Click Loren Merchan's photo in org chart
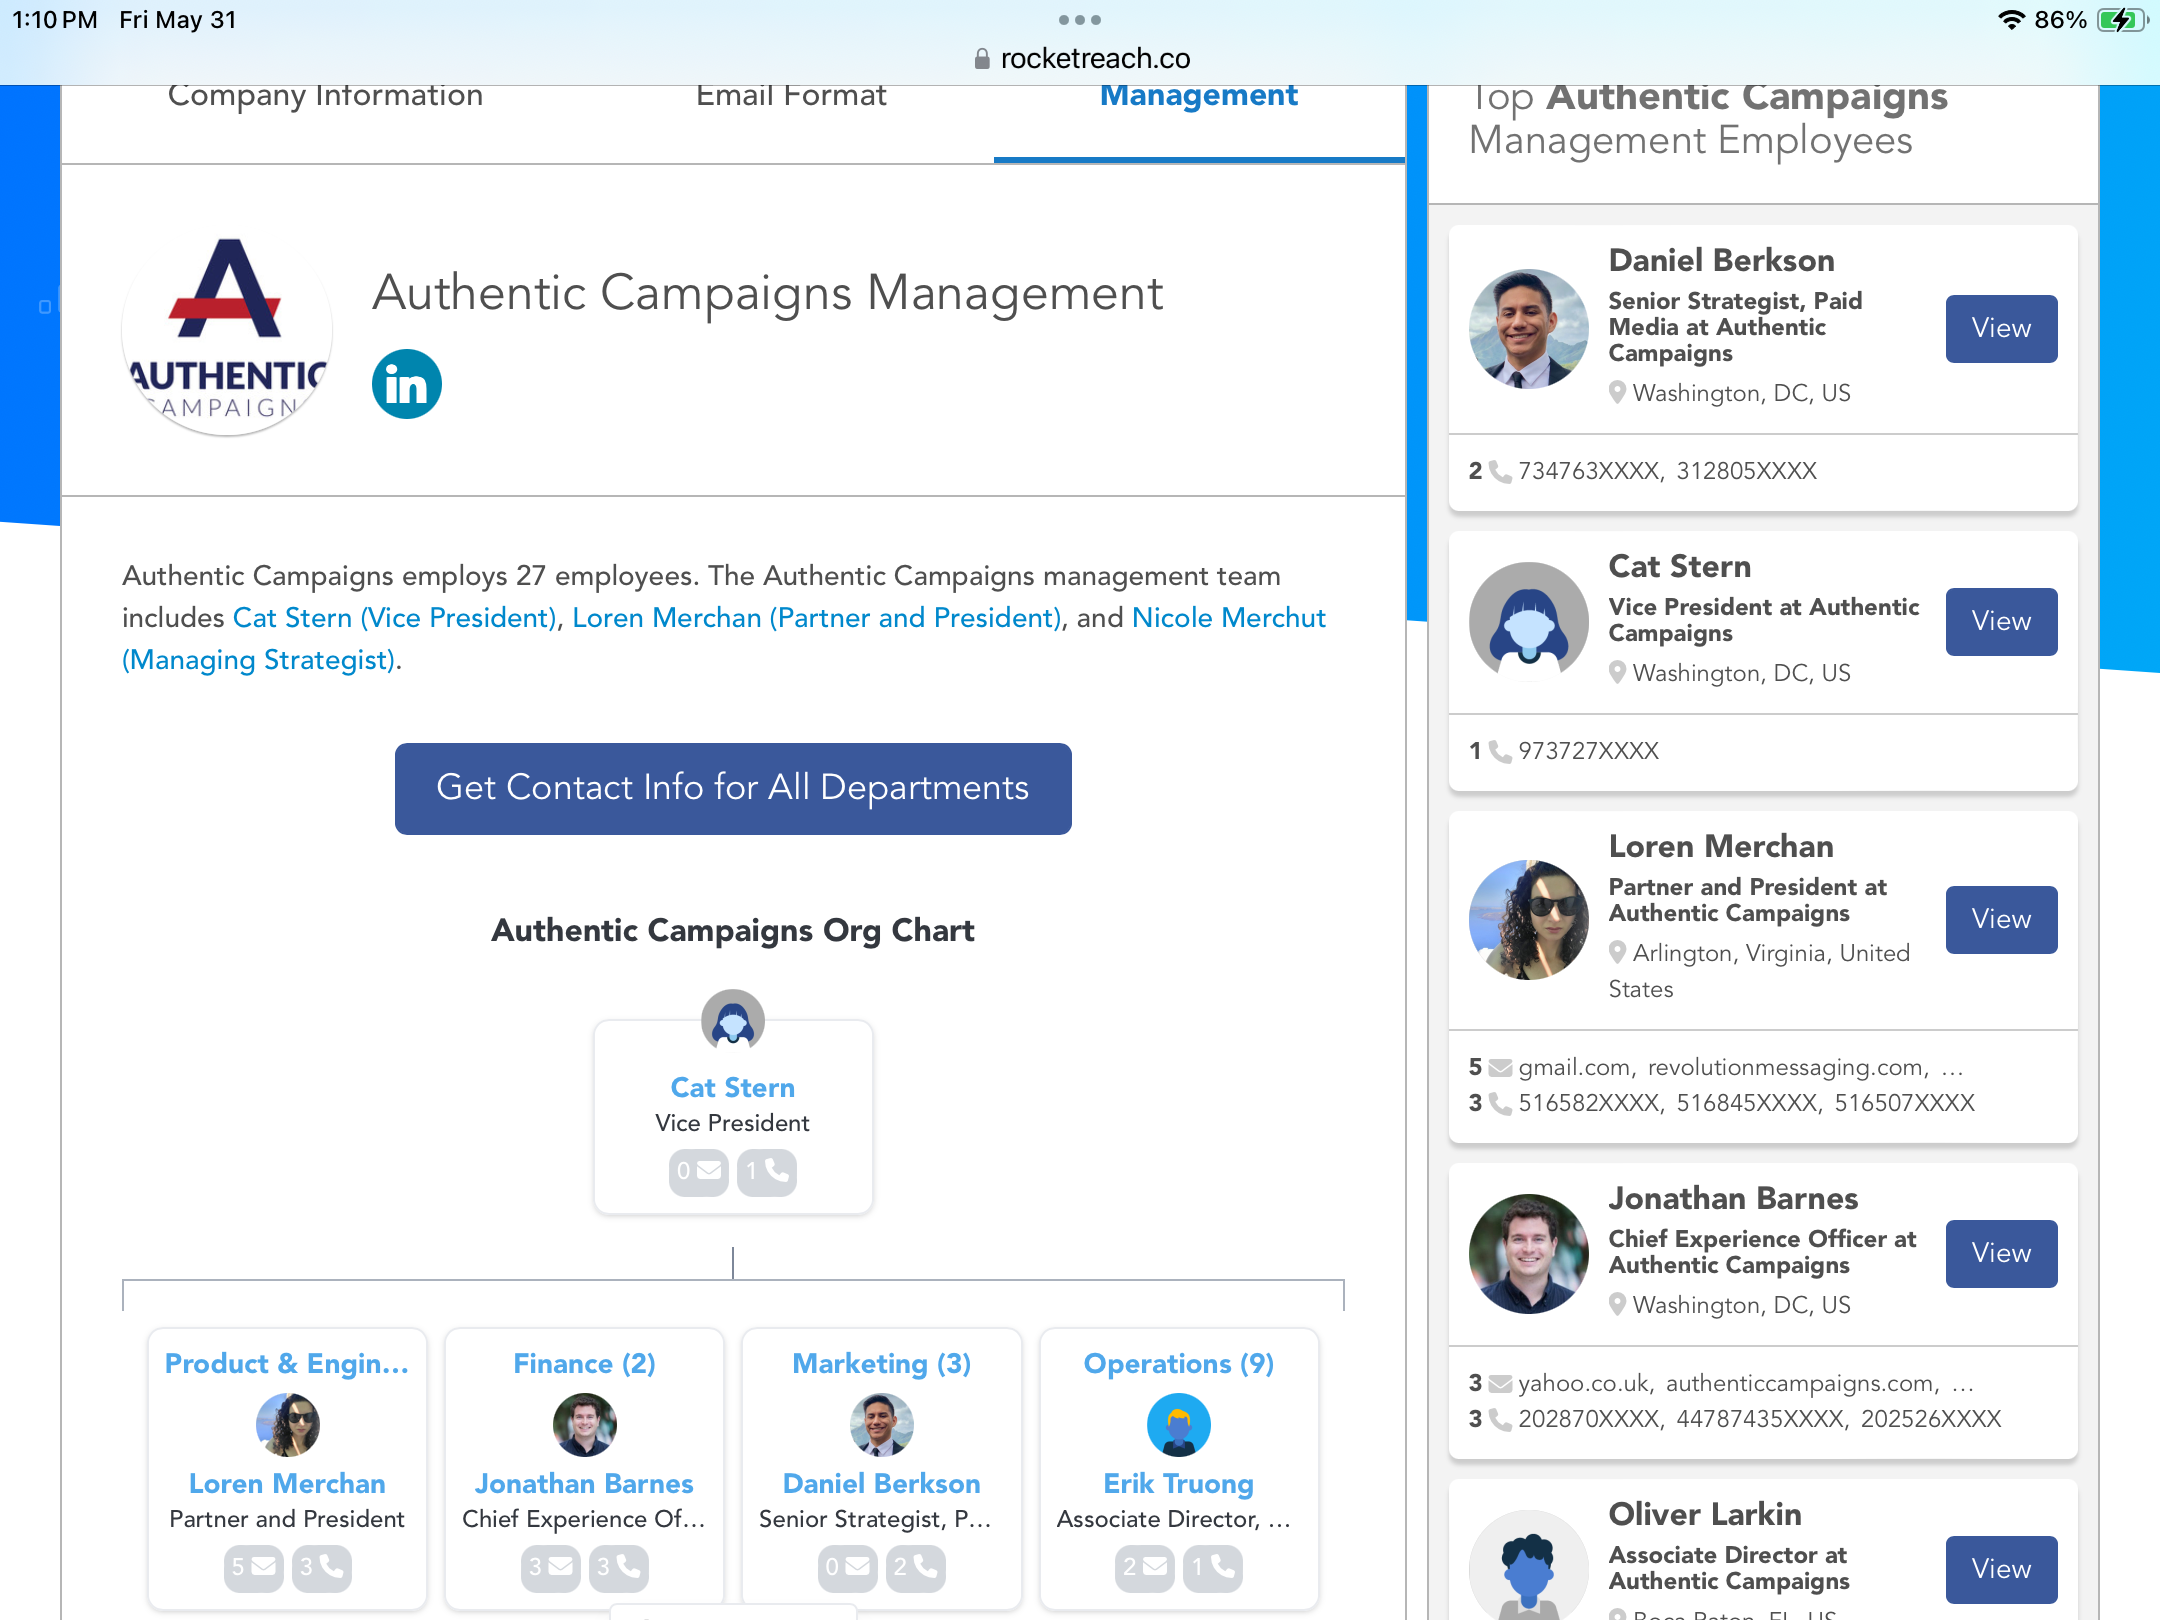 pos(288,1424)
